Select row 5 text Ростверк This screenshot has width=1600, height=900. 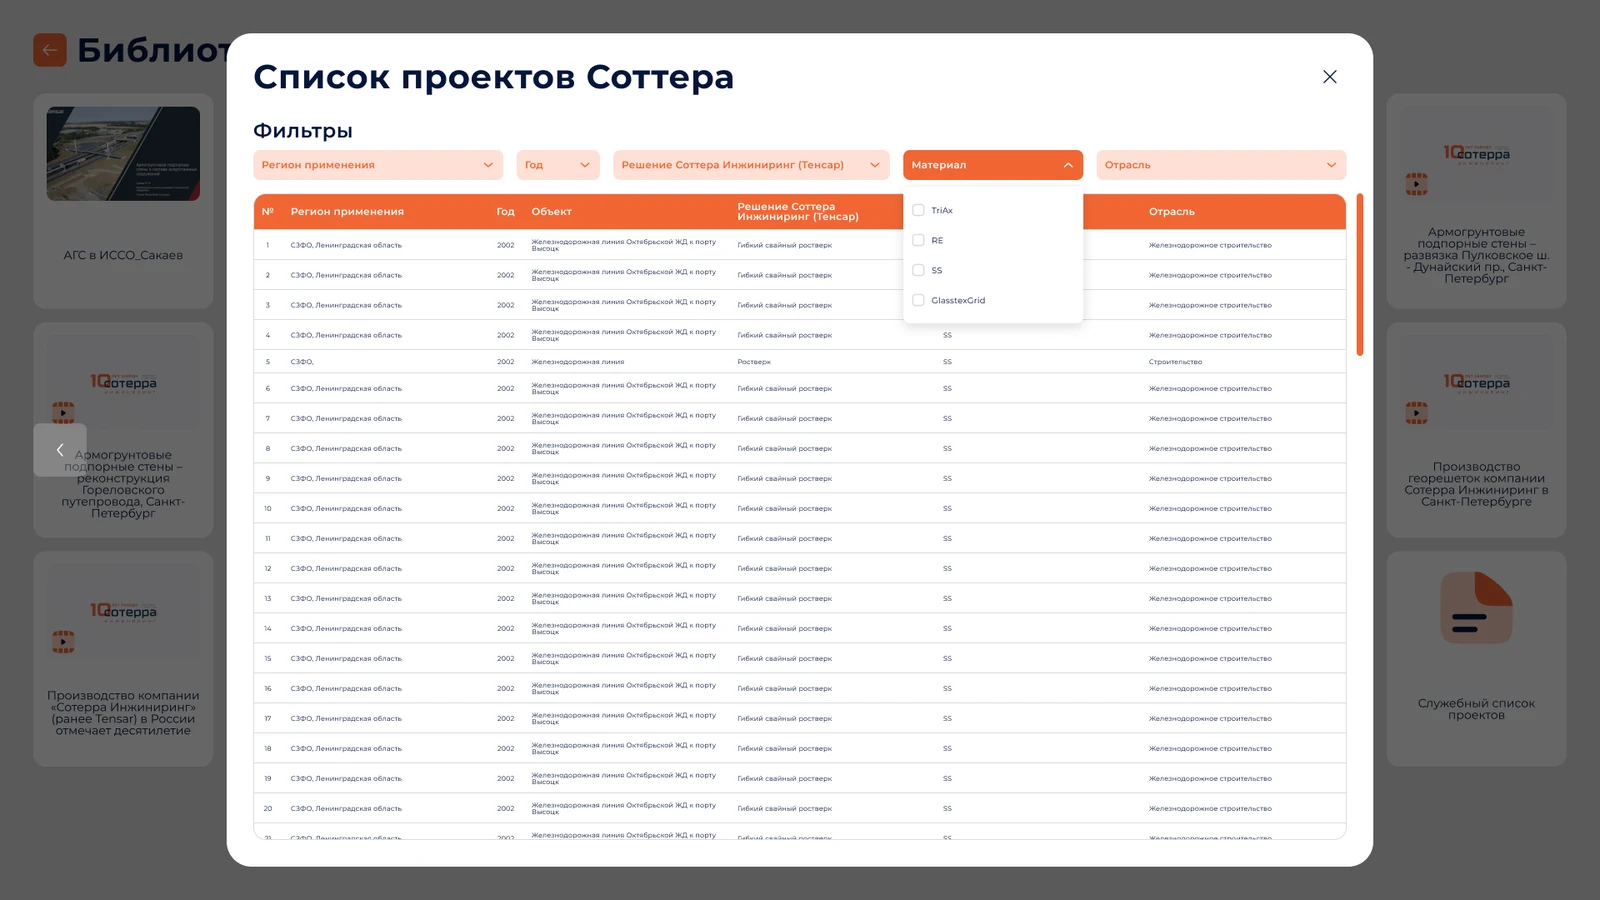754,362
